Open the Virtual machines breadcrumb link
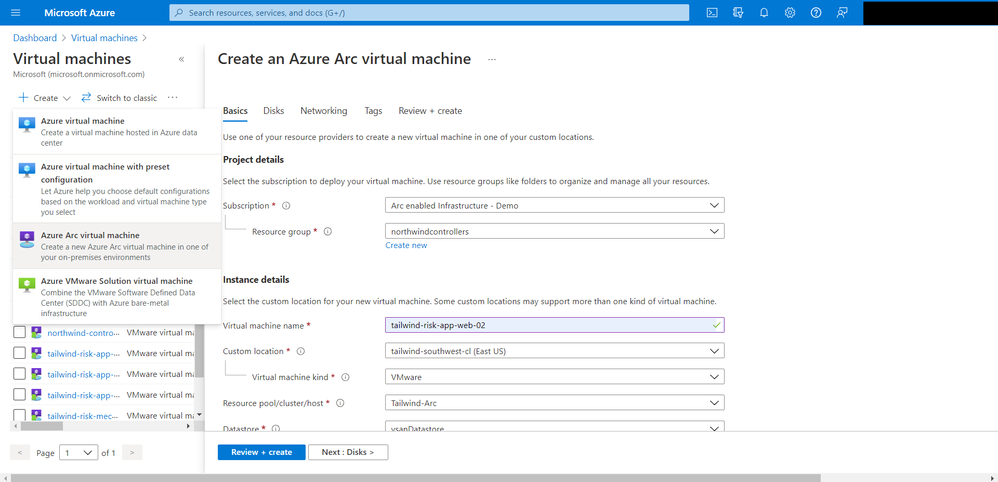Image resolution: width=998 pixels, height=482 pixels. pos(104,38)
